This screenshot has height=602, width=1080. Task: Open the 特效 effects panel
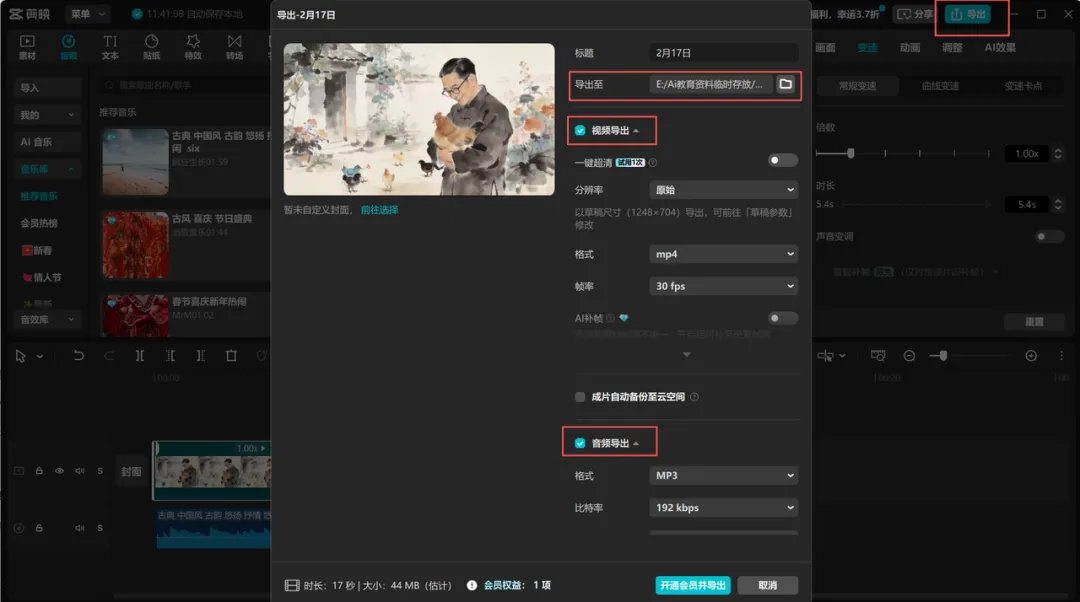[193, 47]
